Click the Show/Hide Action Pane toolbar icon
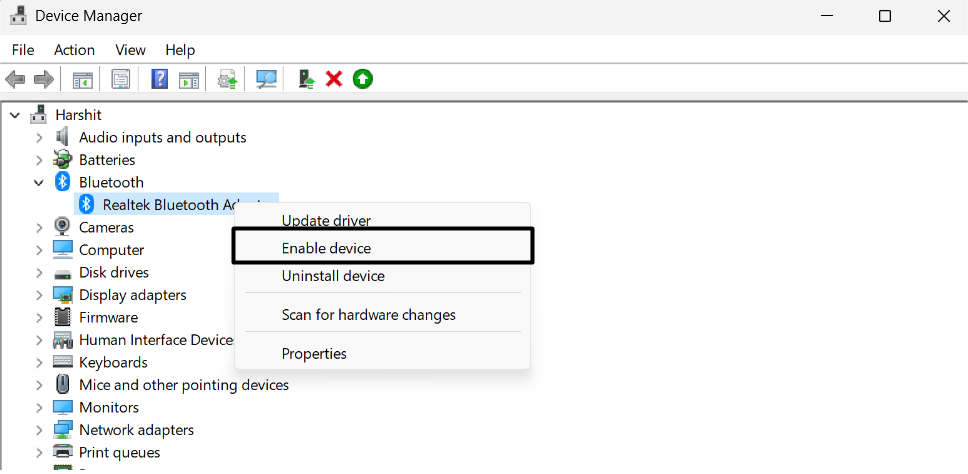The image size is (968, 474). [x=189, y=79]
